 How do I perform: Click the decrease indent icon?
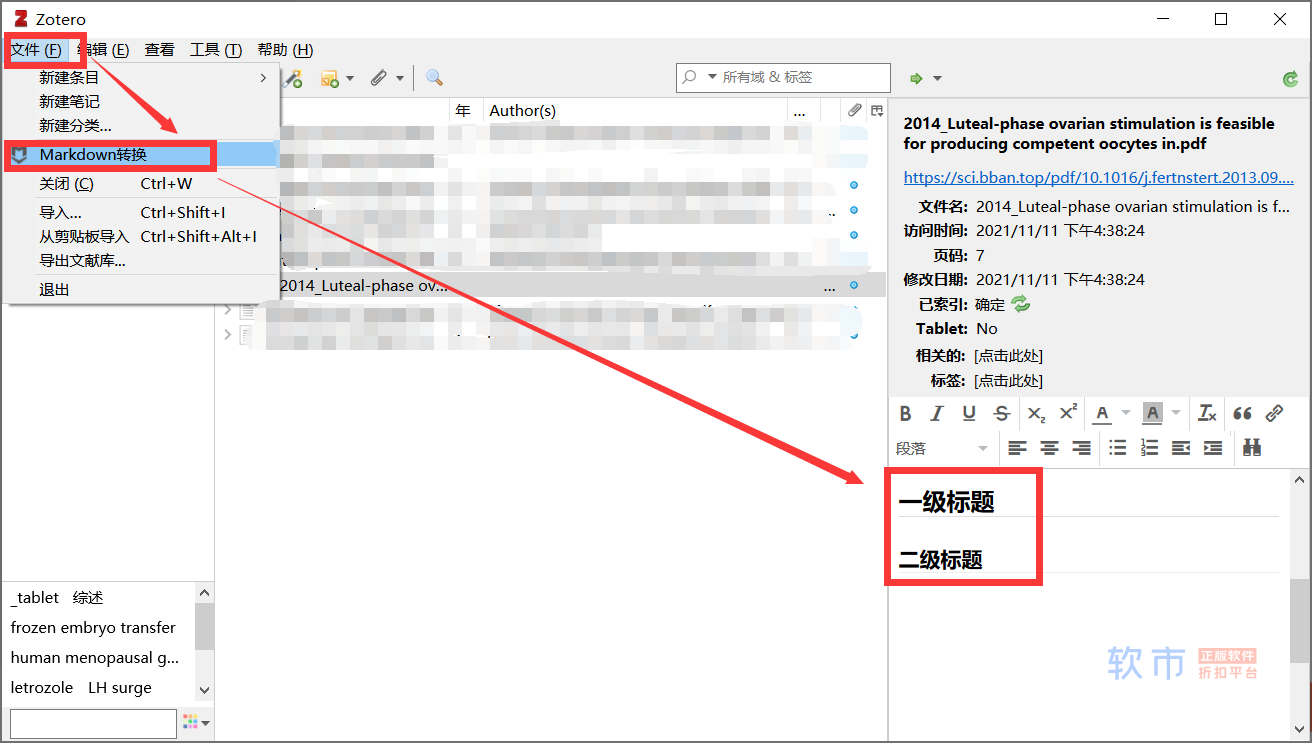click(1181, 448)
